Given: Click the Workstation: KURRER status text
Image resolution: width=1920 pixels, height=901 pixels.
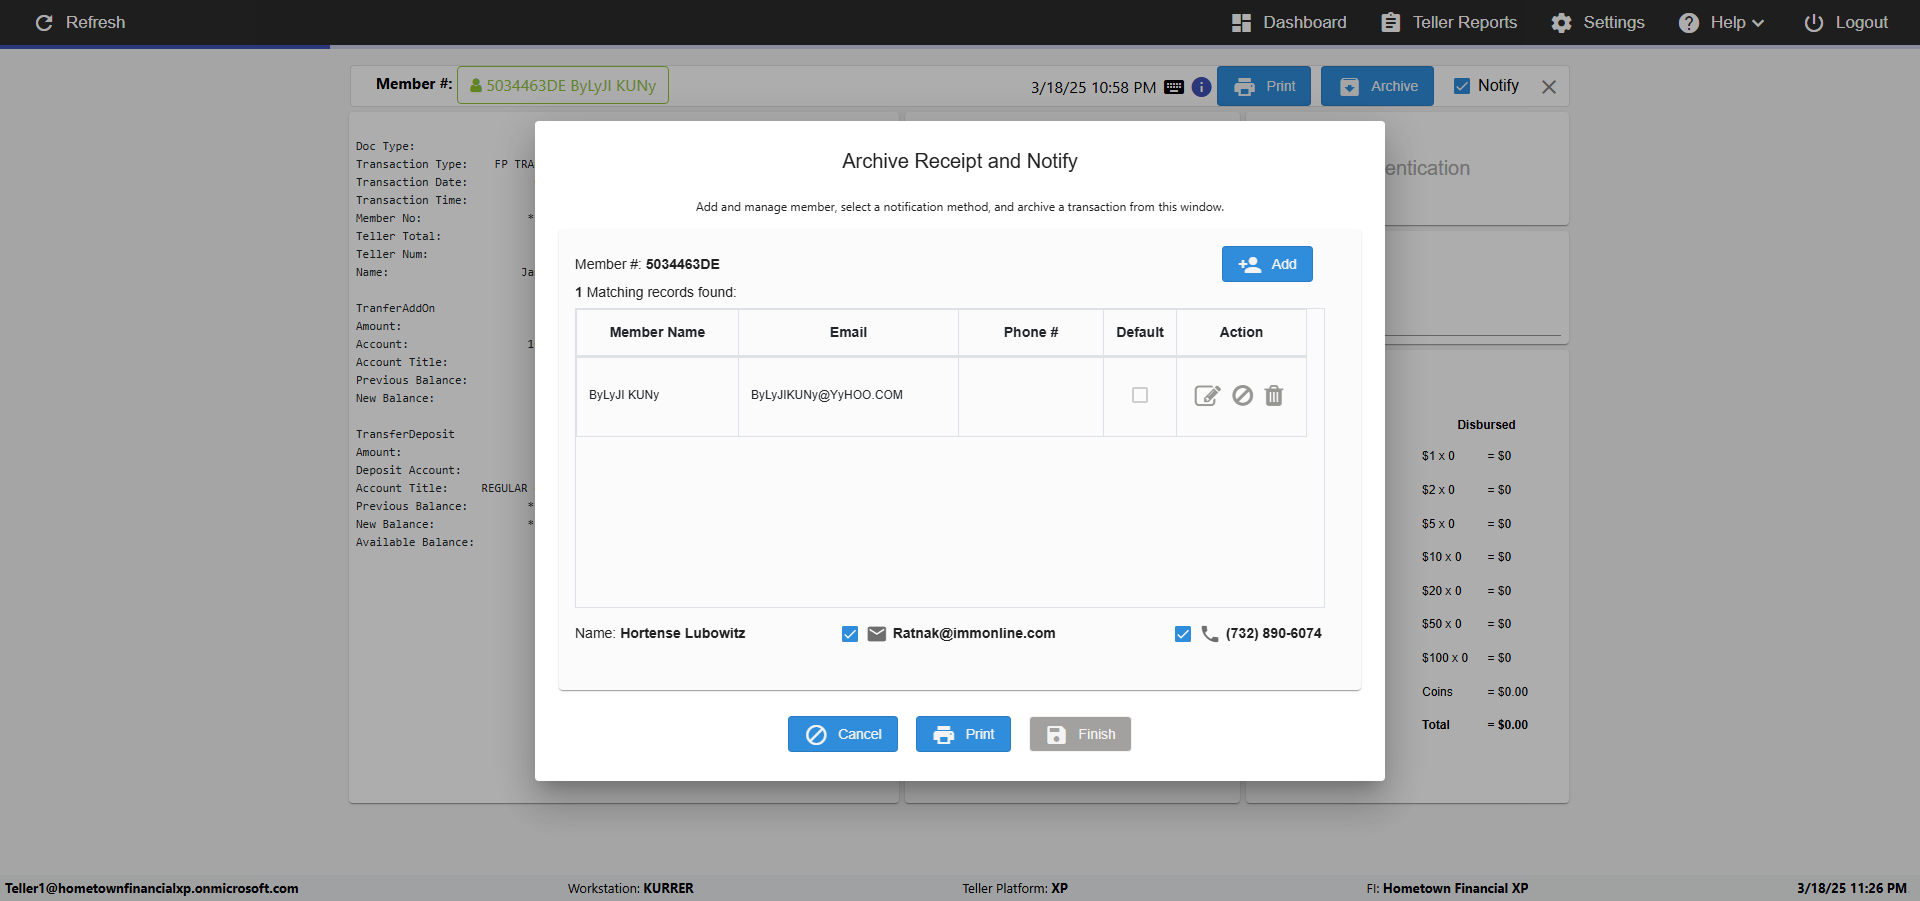Looking at the screenshot, I should pos(631,888).
